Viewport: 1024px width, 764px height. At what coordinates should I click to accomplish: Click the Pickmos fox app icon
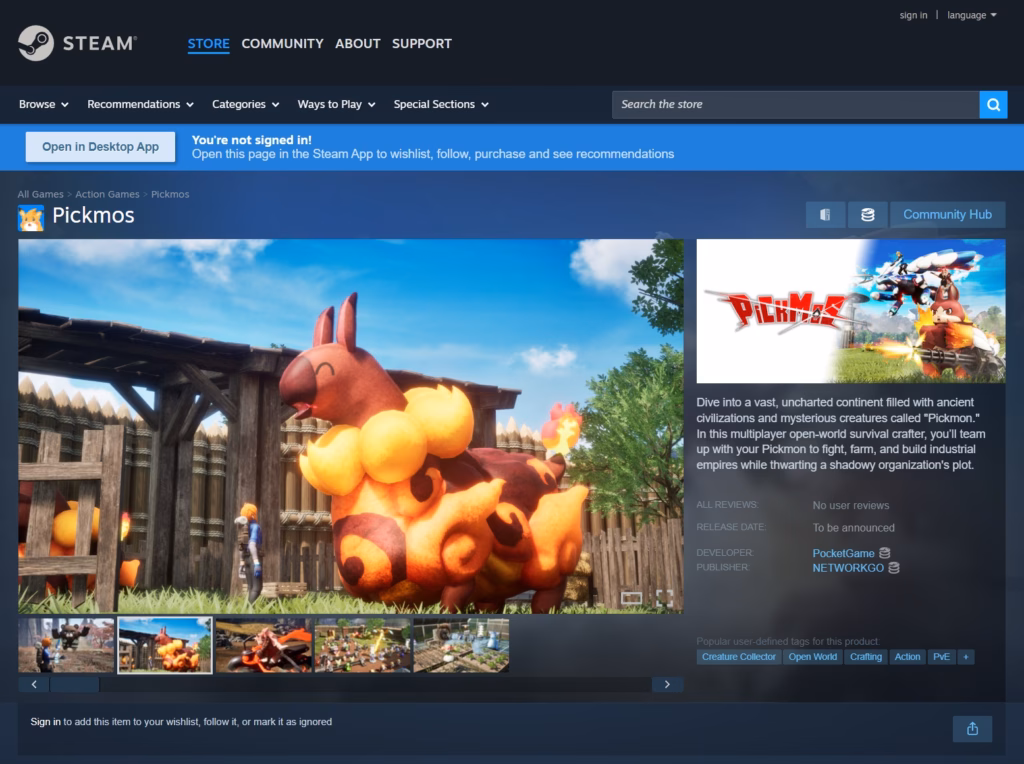(31, 218)
